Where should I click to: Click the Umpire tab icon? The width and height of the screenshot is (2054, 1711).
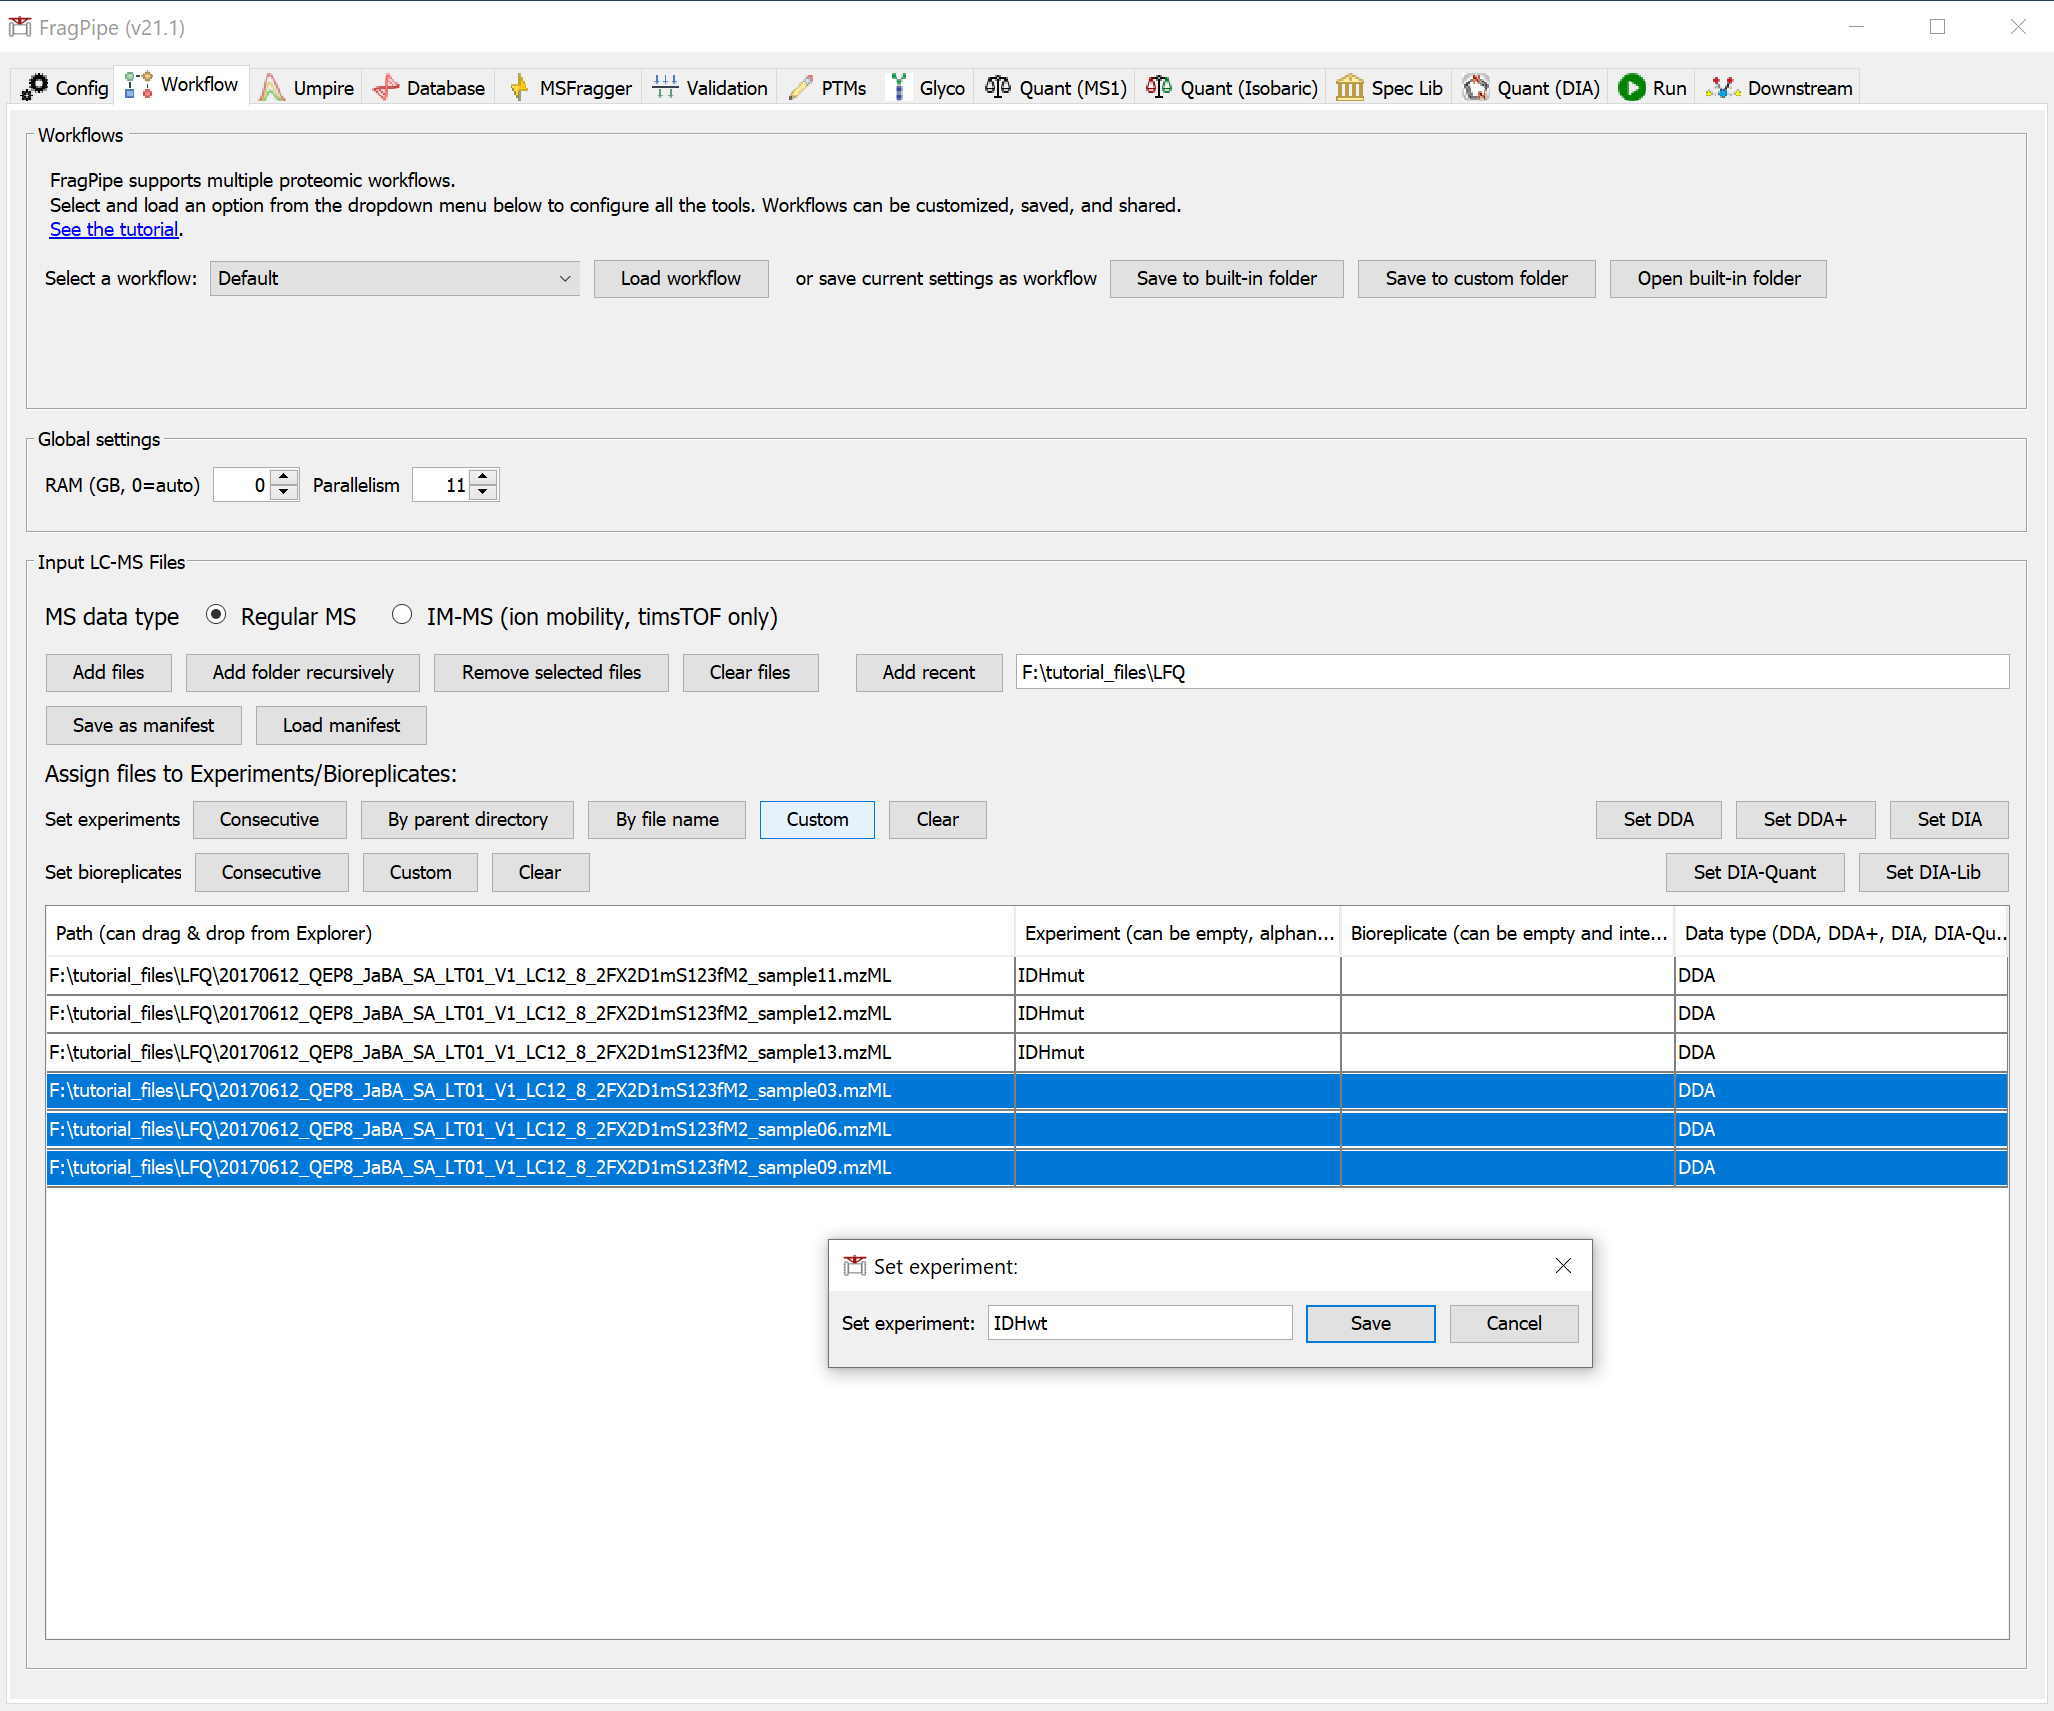(x=271, y=87)
